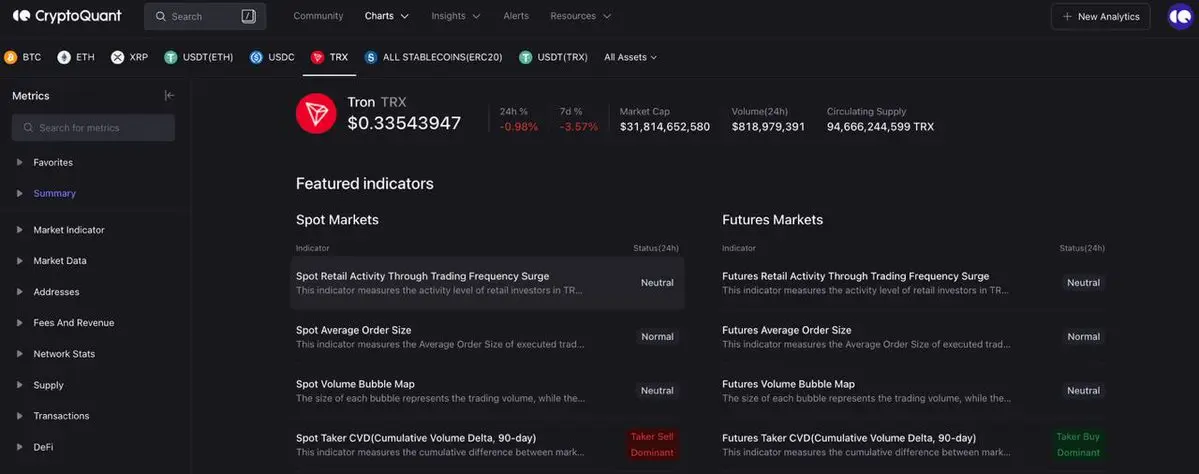The image size is (1199, 474).
Task: Select the USDT(ETH) coin icon
Action: [x=171, y=57]
